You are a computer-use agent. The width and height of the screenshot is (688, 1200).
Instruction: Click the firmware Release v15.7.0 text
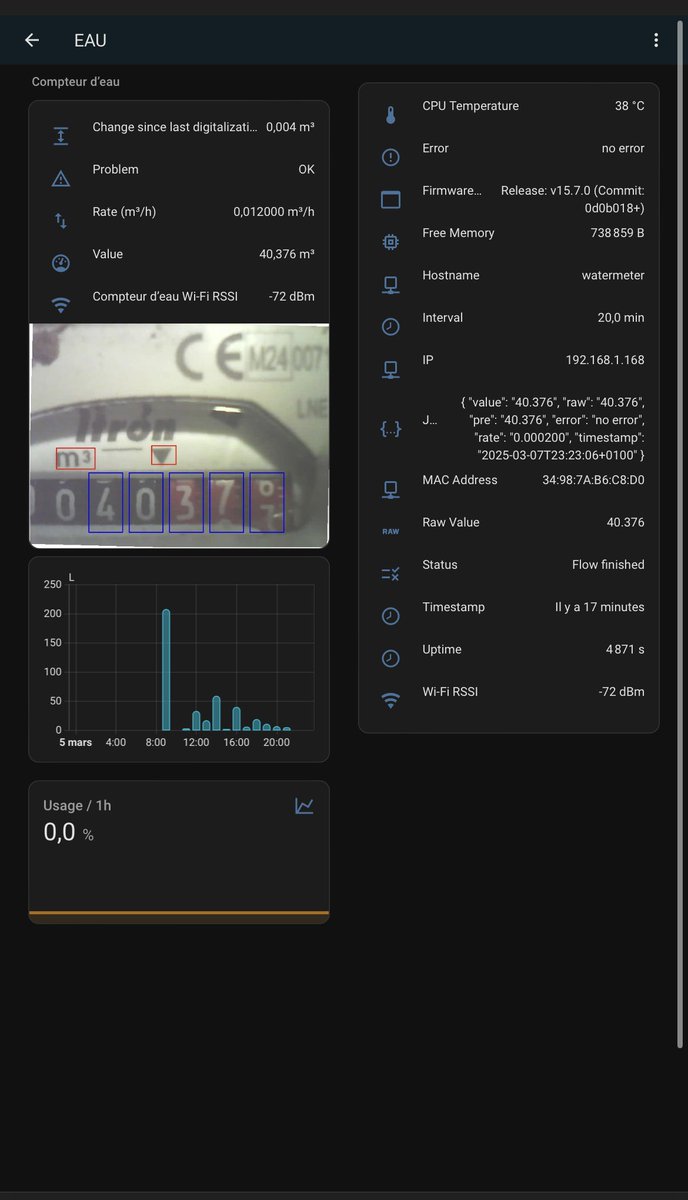[x=572, y=199]
